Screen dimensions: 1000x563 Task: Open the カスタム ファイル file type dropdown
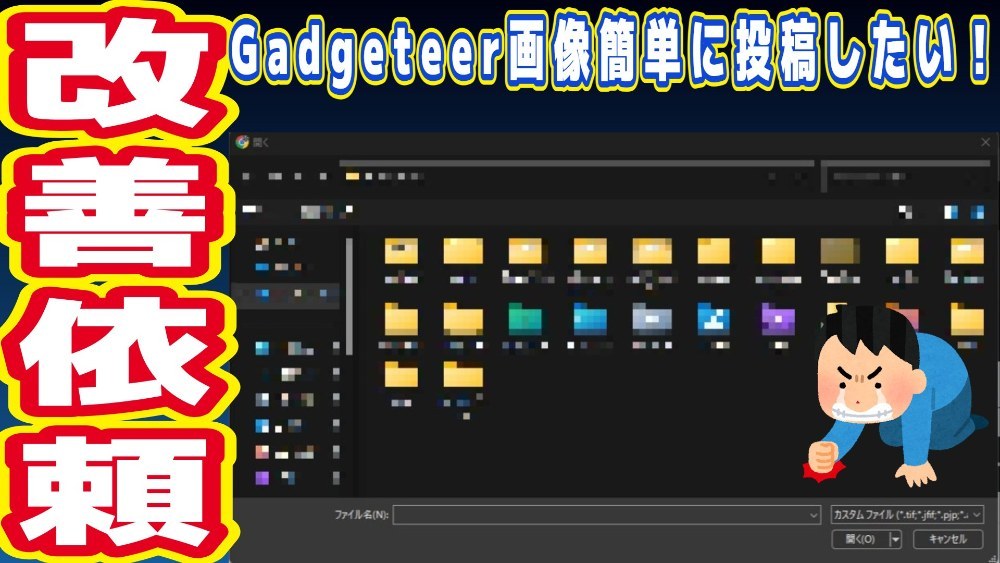(907, 515)
